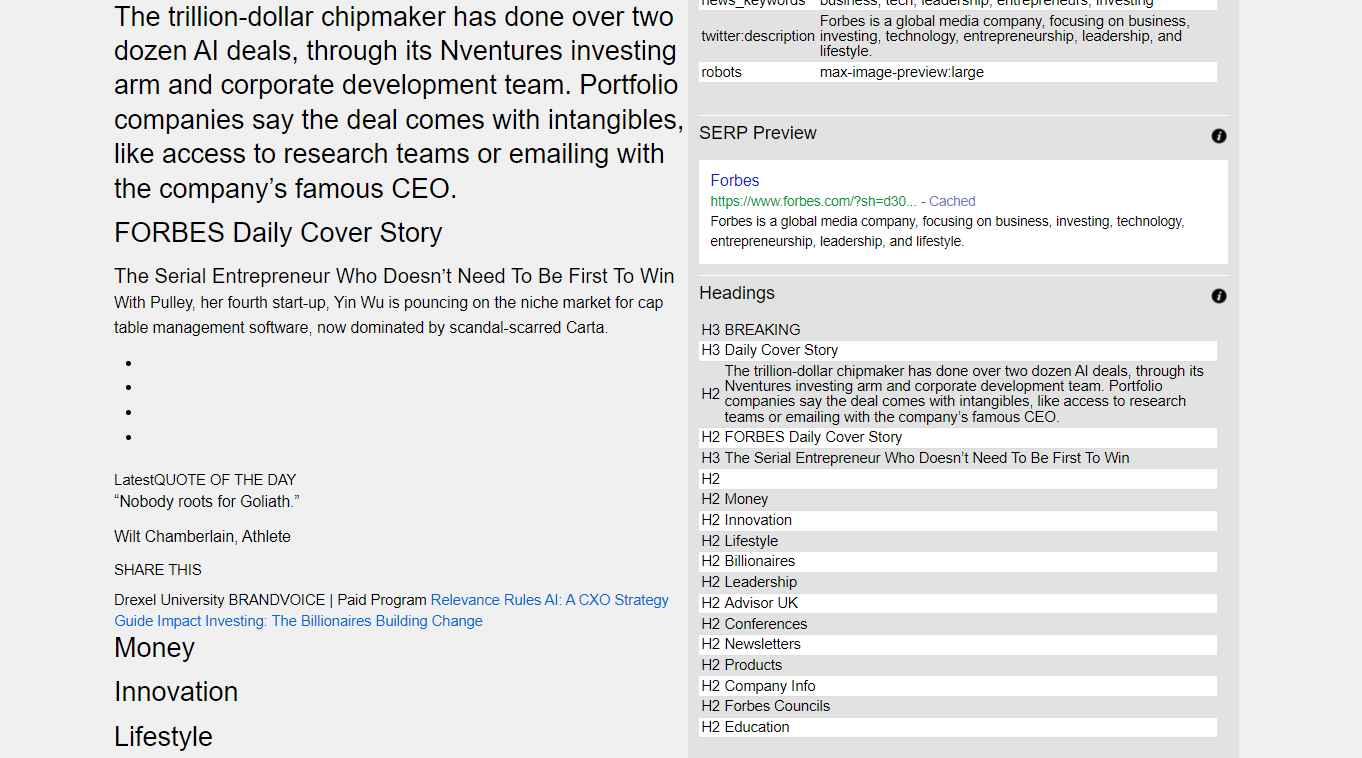Click the Cached link in SERP preview

[x=952, y=201]
